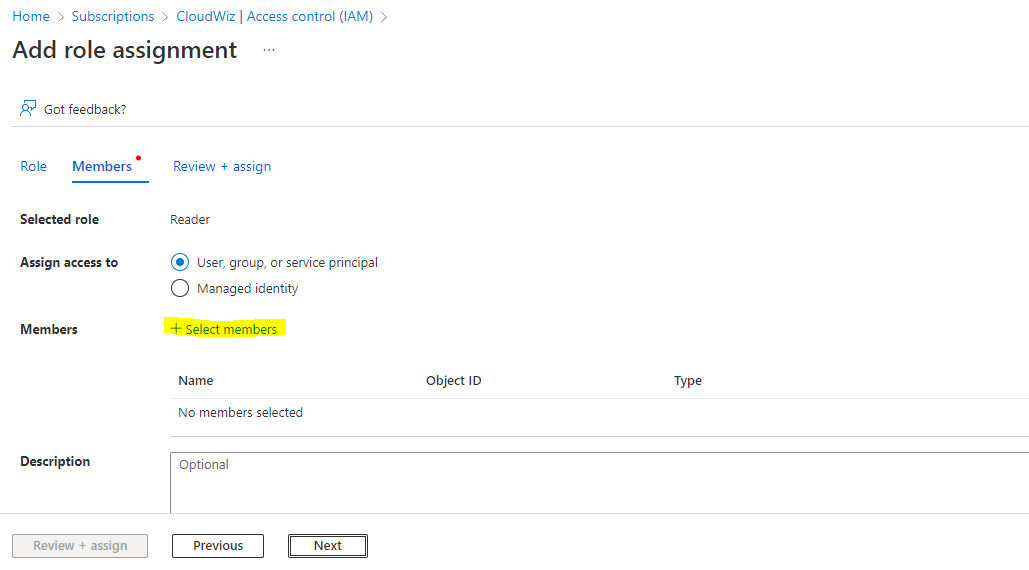Viewport: 1029px width, 570px height.
Task: Click the Select members link text
Action: click(231, 329)
